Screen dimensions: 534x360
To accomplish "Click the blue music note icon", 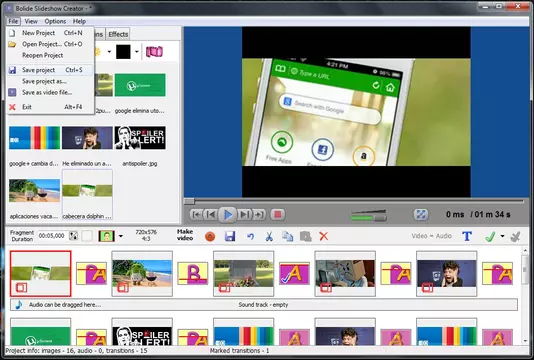I will [19, 305].
